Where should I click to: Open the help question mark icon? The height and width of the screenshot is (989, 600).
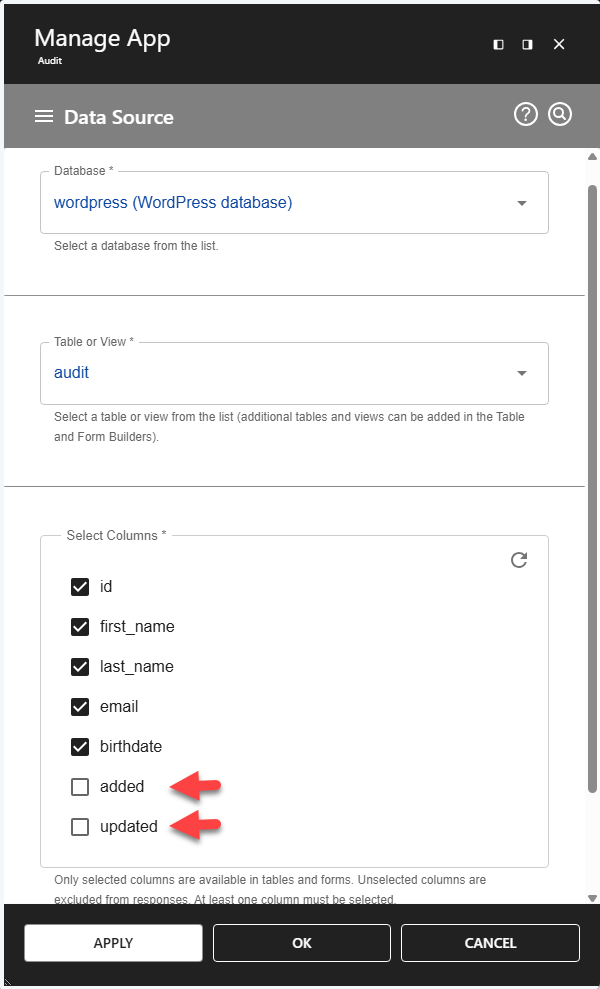tap(526, 115)
